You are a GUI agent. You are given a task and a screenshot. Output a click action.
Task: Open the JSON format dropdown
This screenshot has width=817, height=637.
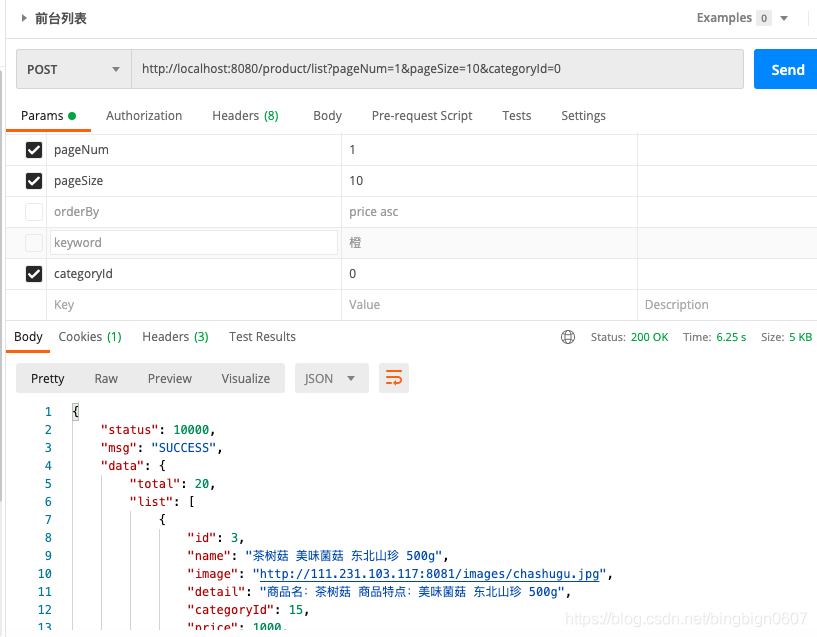point(331,378)
